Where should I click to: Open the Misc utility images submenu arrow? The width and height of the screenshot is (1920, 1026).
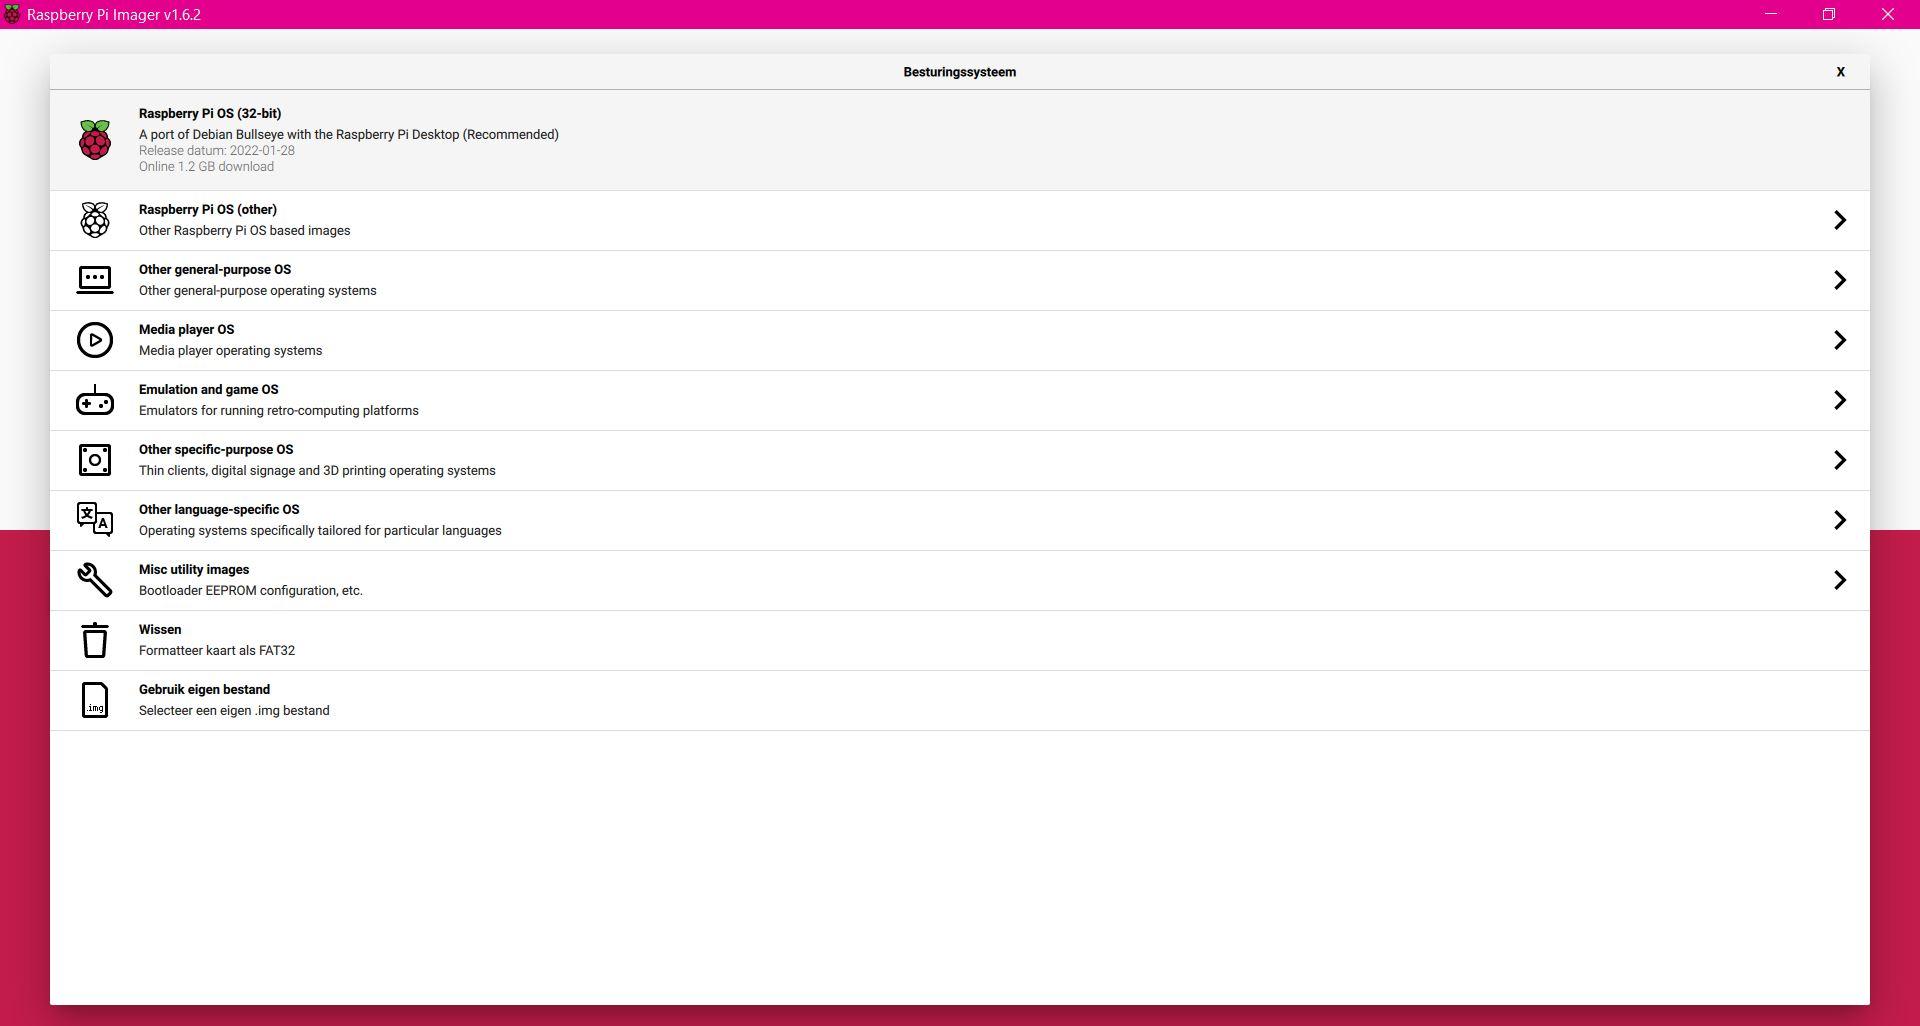tap(1840, 580)
